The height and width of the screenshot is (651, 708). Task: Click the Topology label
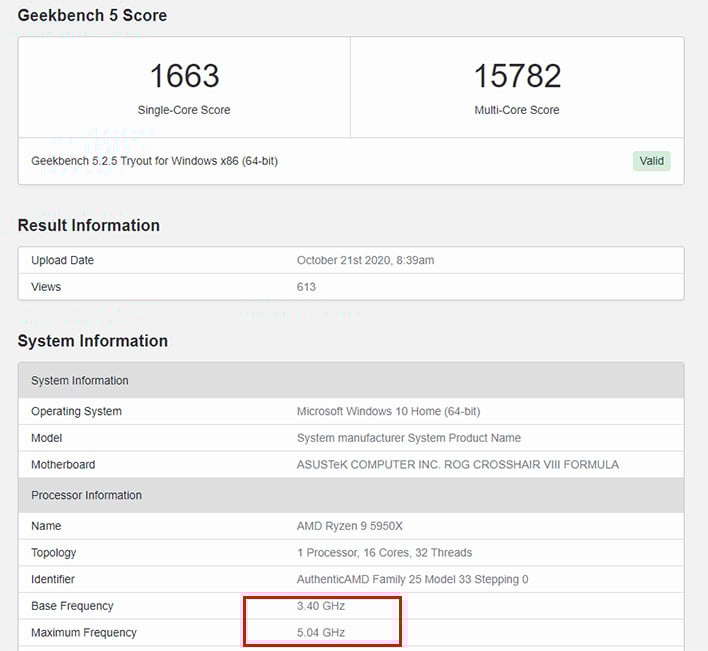[54, 553]
